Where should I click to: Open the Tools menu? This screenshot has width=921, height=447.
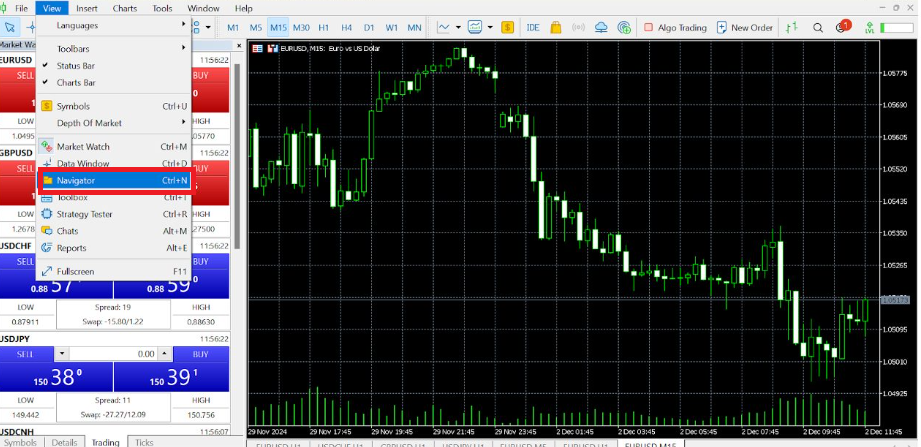pos(163,8)
